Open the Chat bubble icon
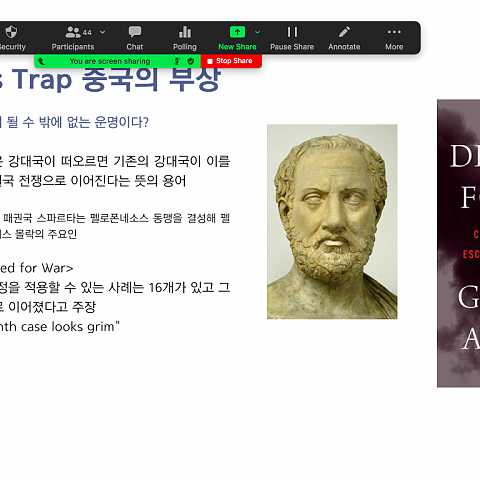Image resolution: width=480 pixels, height=480 pixels. [x=135, y=32]
